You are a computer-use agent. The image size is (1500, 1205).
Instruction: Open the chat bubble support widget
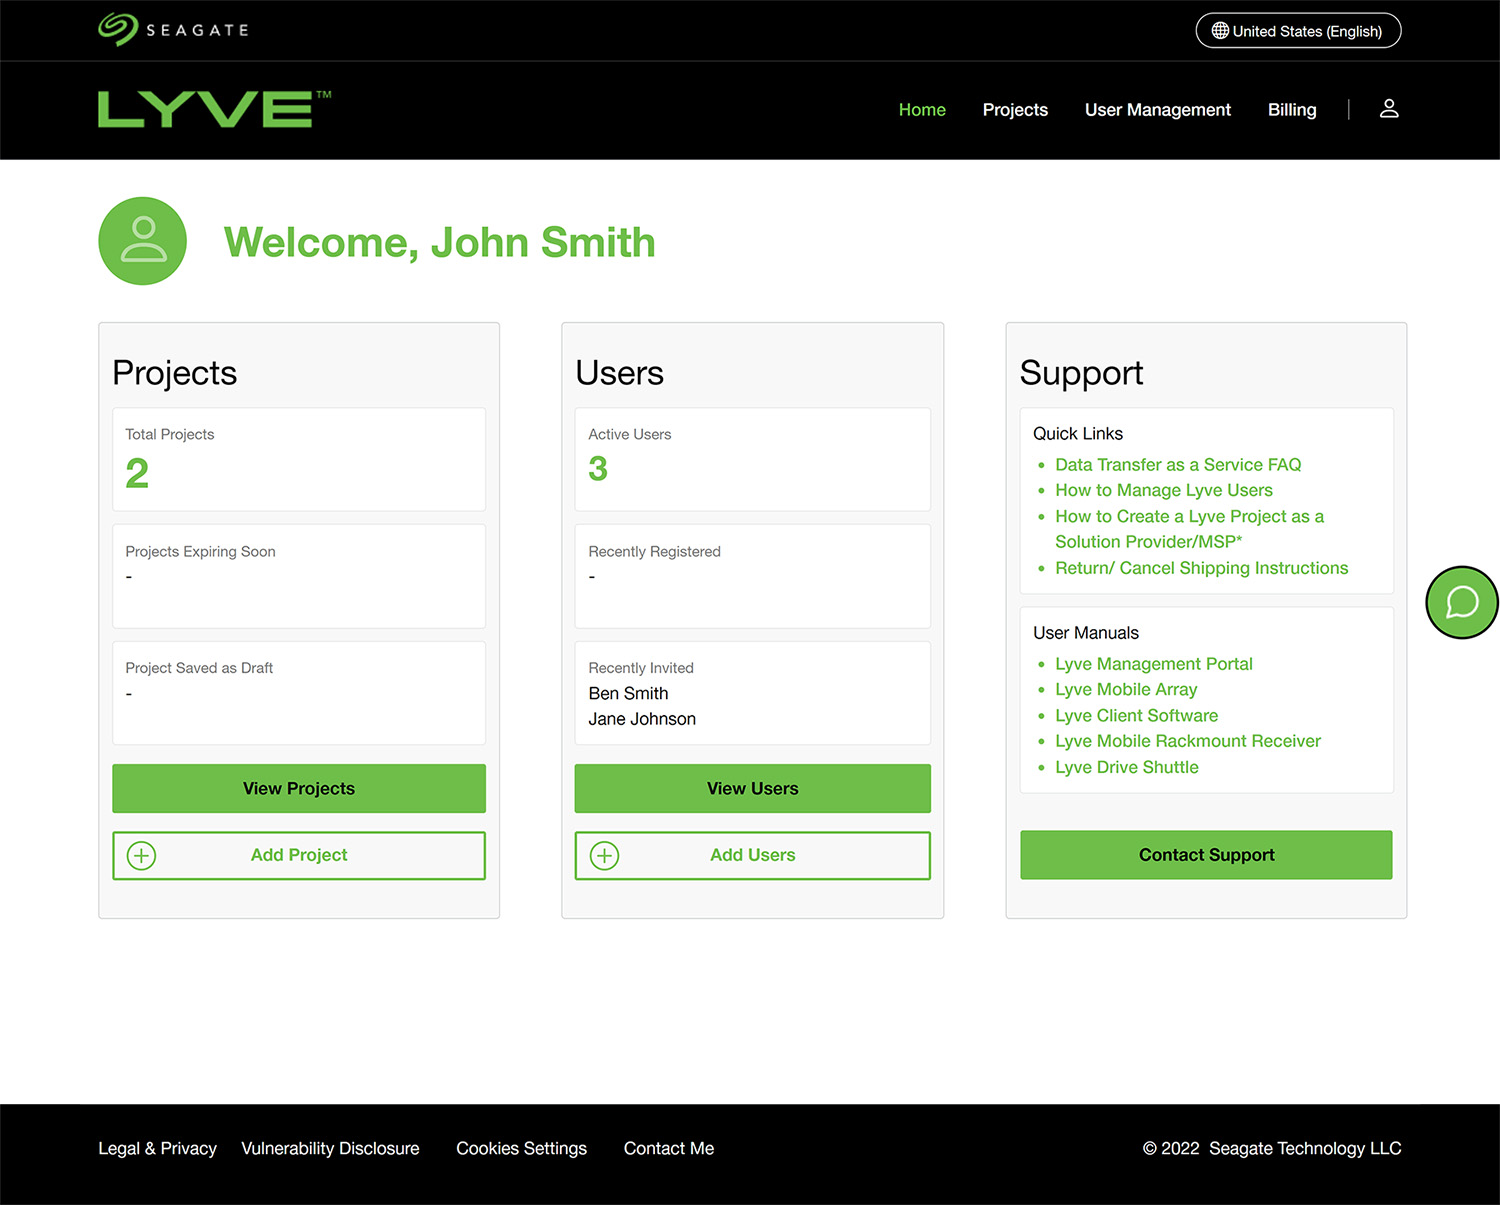point(1462,602)
